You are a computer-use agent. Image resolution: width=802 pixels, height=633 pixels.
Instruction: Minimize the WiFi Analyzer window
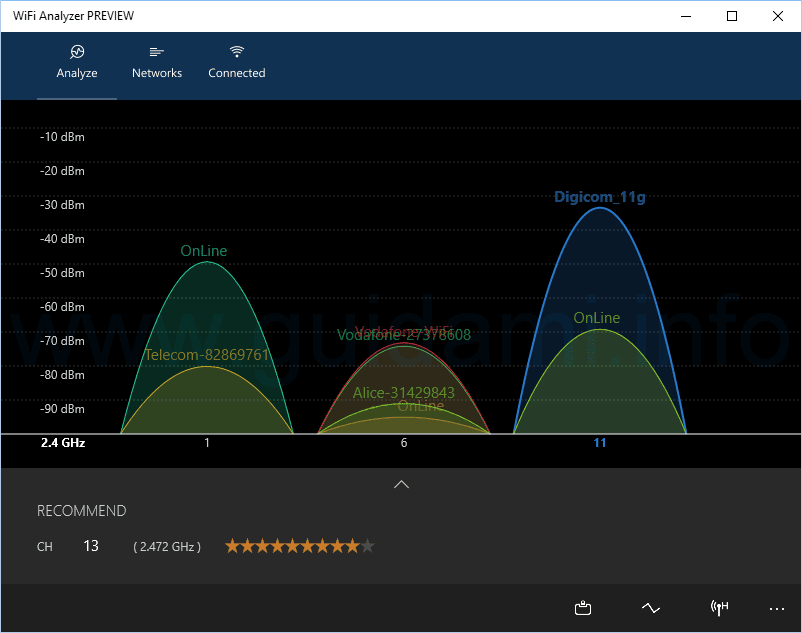tap(686, 16)
